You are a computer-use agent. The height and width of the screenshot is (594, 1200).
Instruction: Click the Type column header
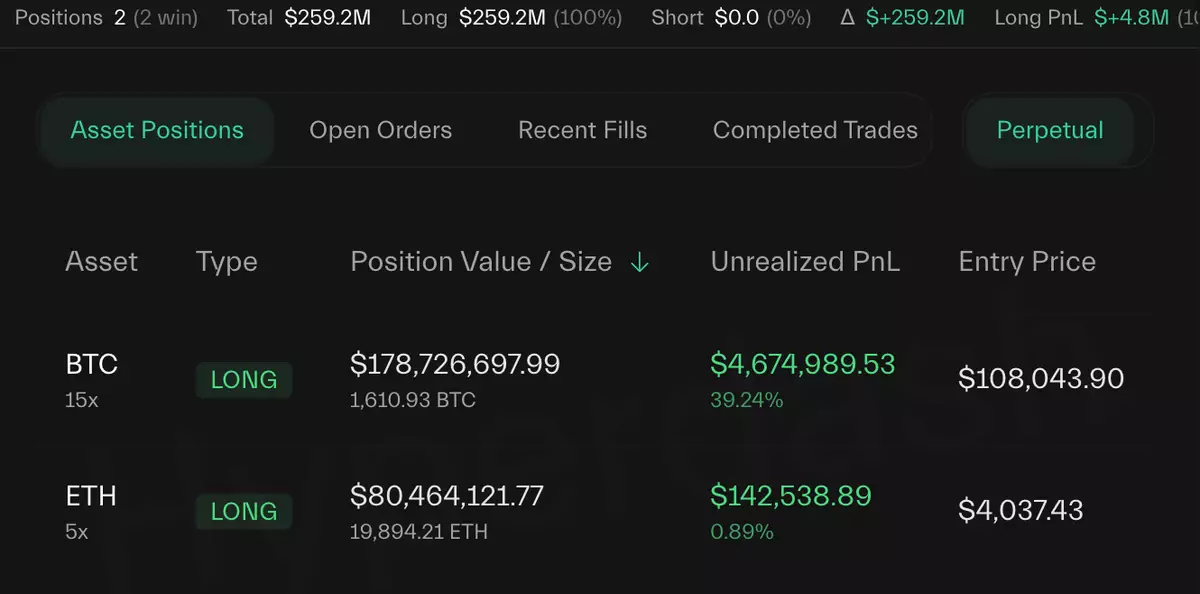point(227,262)
